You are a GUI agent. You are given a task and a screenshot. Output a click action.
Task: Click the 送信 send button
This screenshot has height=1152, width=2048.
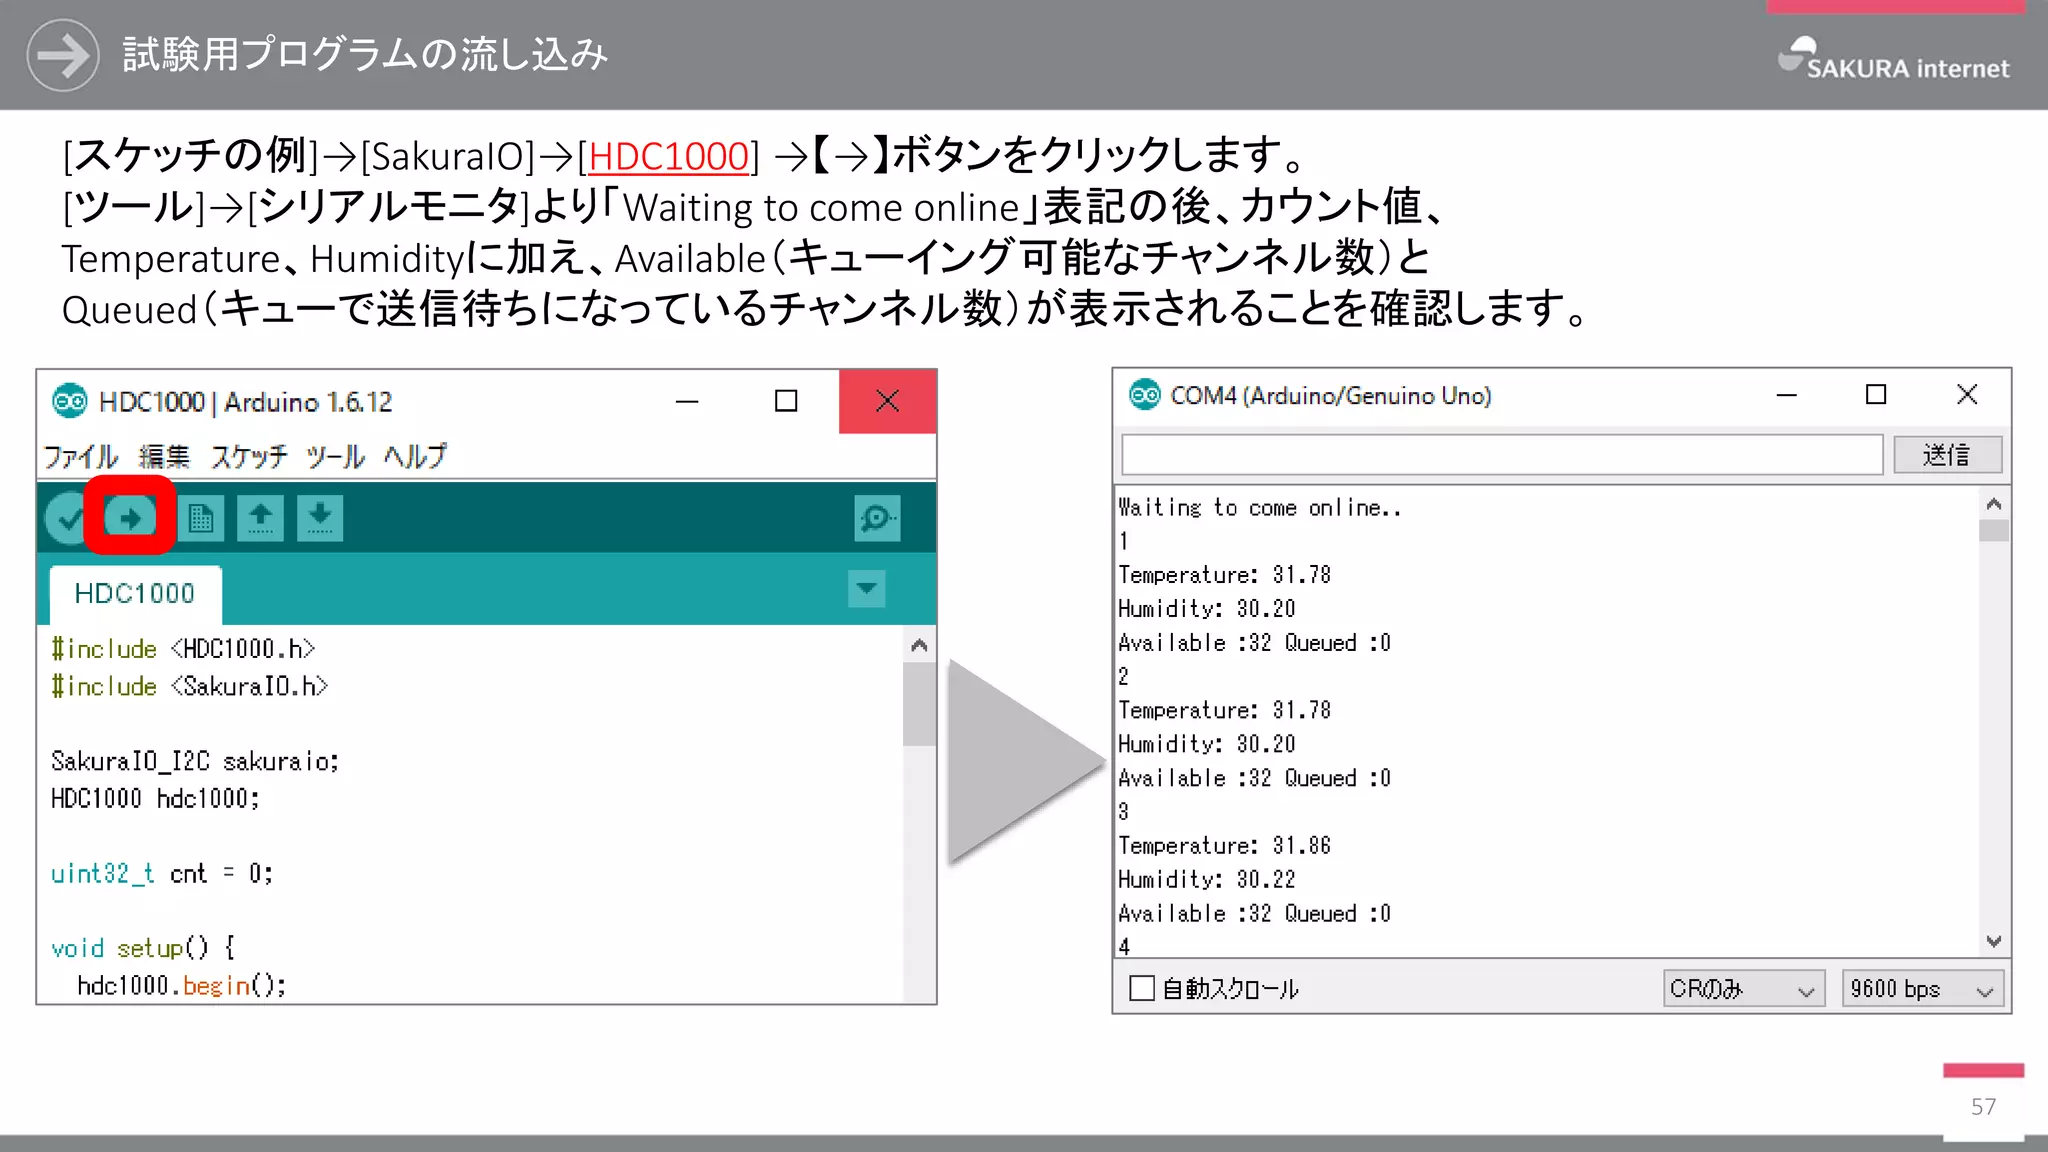1947,455
